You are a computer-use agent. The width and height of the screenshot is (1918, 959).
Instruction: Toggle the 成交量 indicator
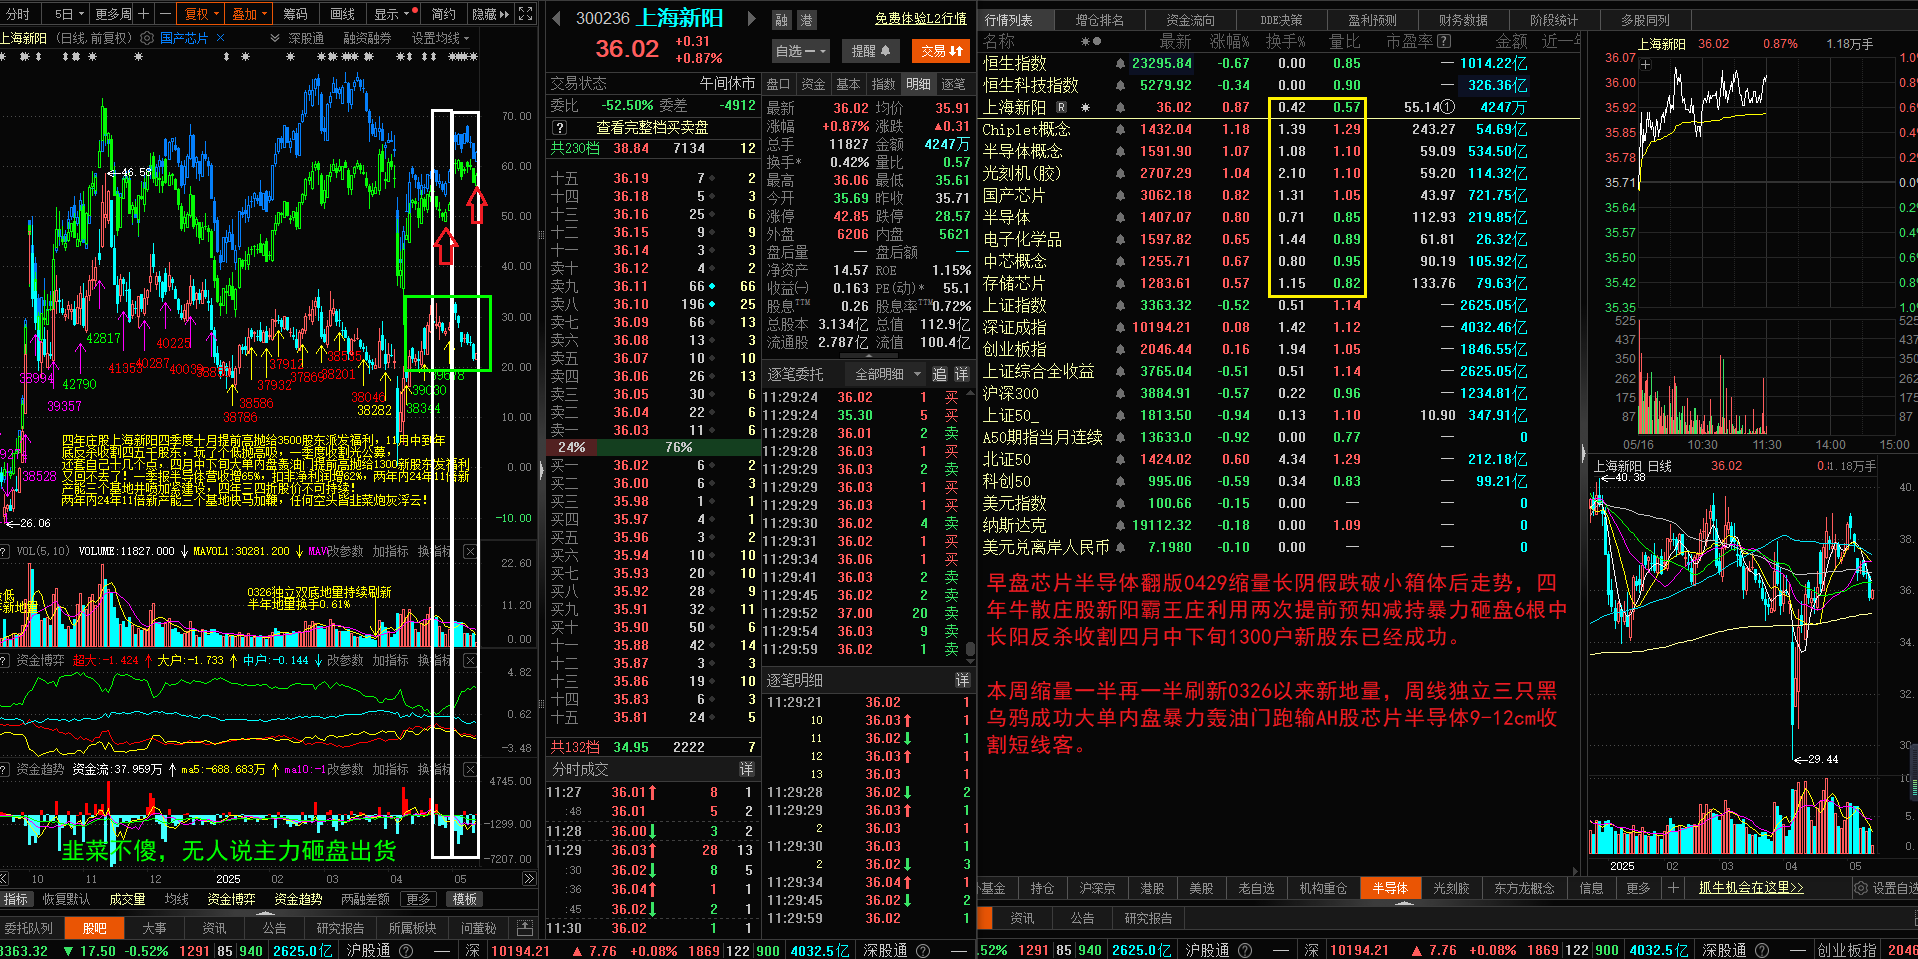127,899
